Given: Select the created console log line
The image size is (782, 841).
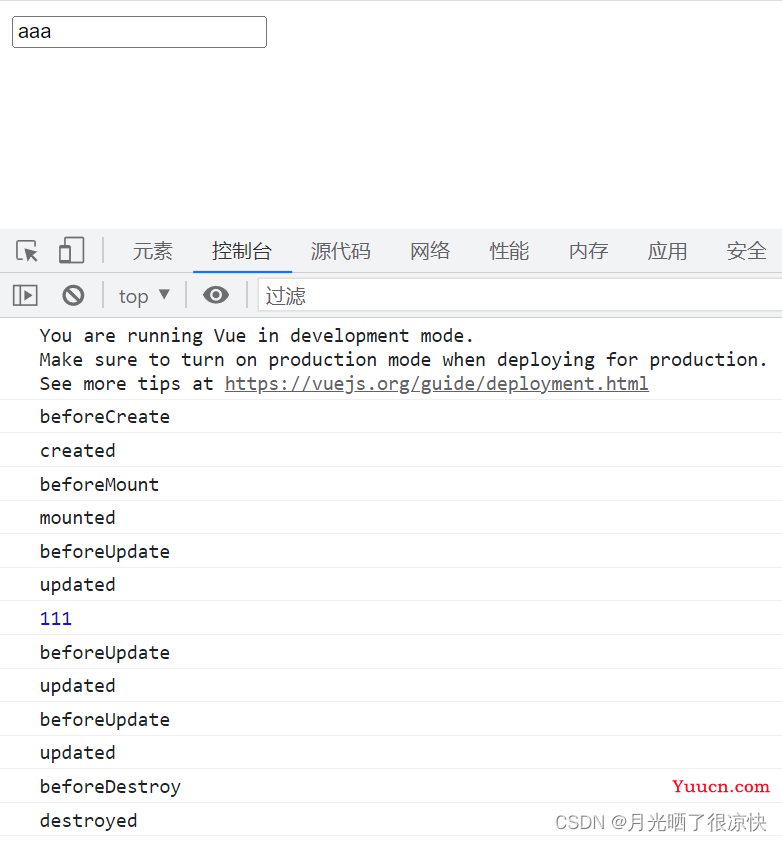Looking at the screenshot, I should (x=391, y=451).
